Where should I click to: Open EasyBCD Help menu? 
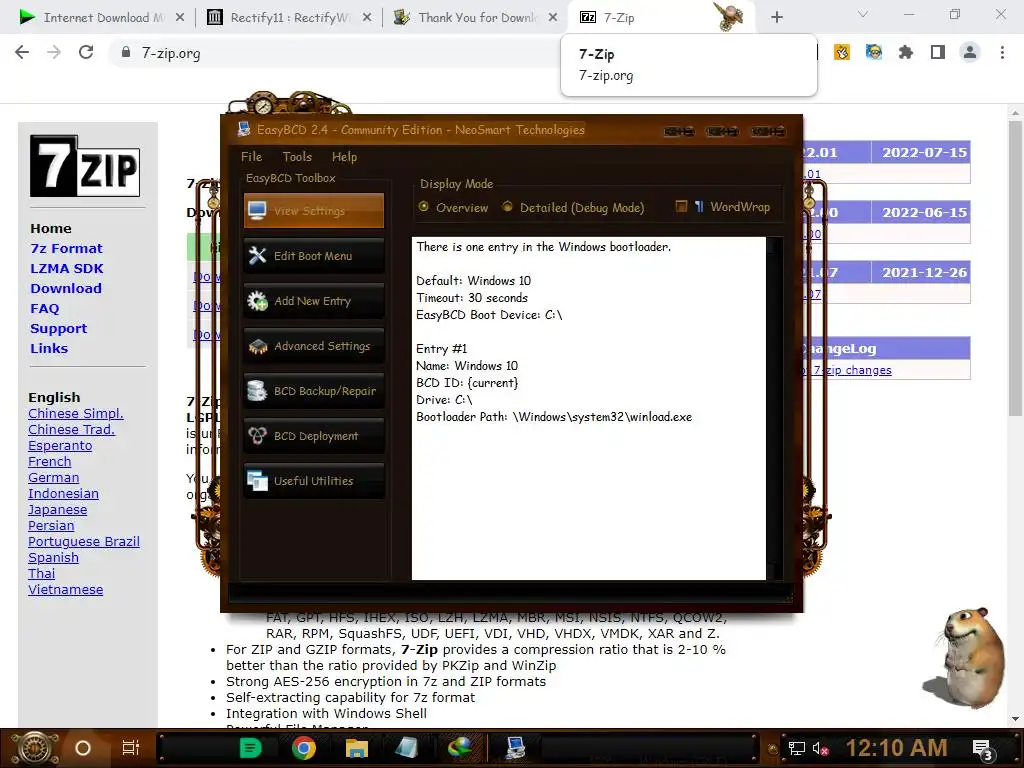[344, 157]
